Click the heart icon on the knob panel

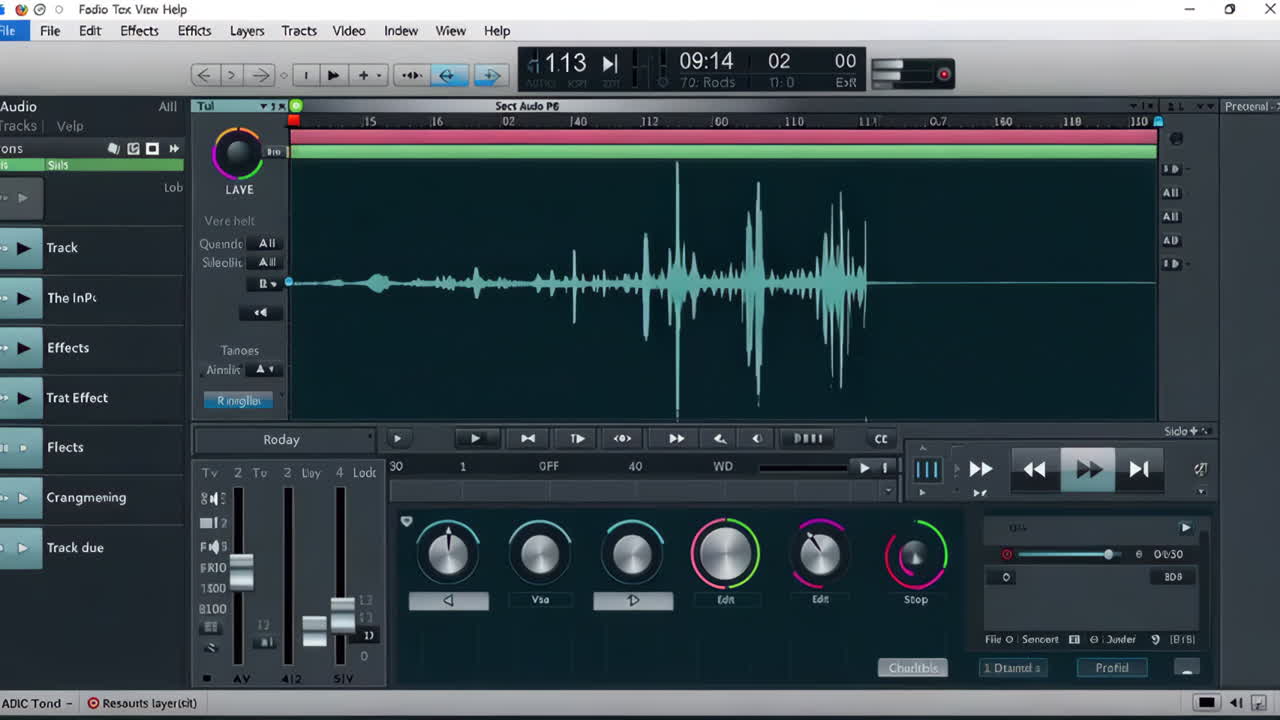click(x=407, y=521)
